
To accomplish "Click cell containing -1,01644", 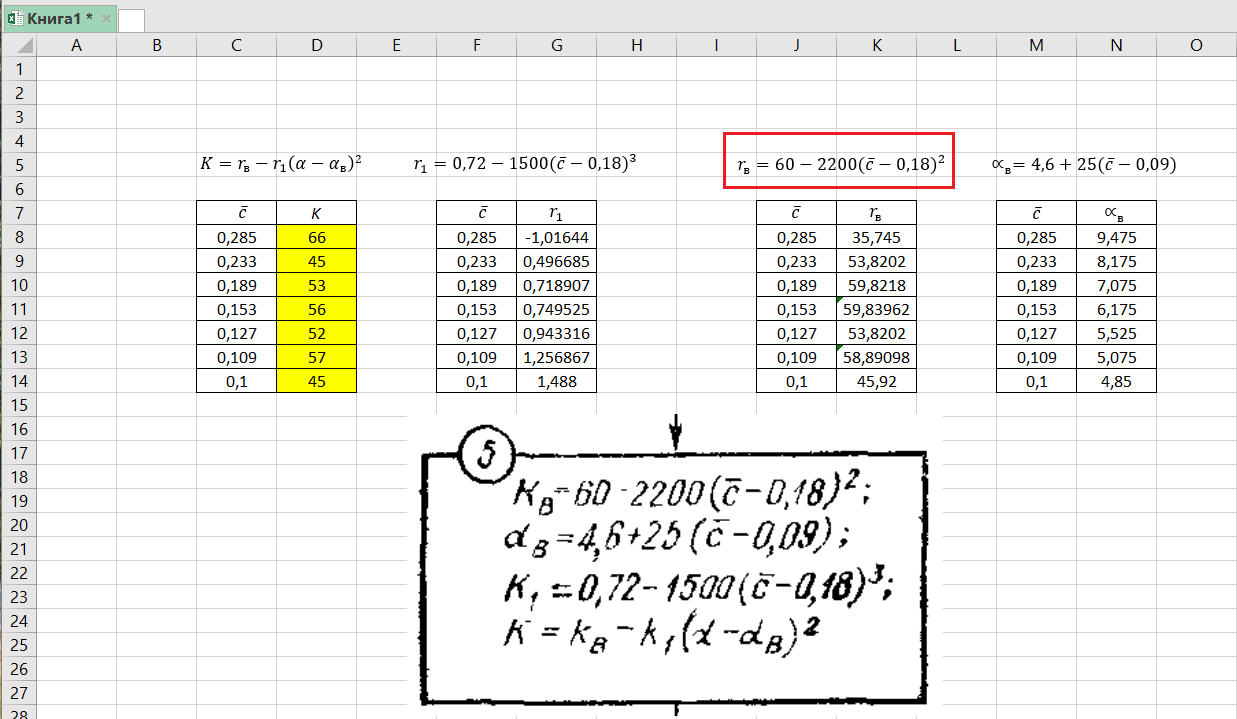I will (x=556, y=237).
